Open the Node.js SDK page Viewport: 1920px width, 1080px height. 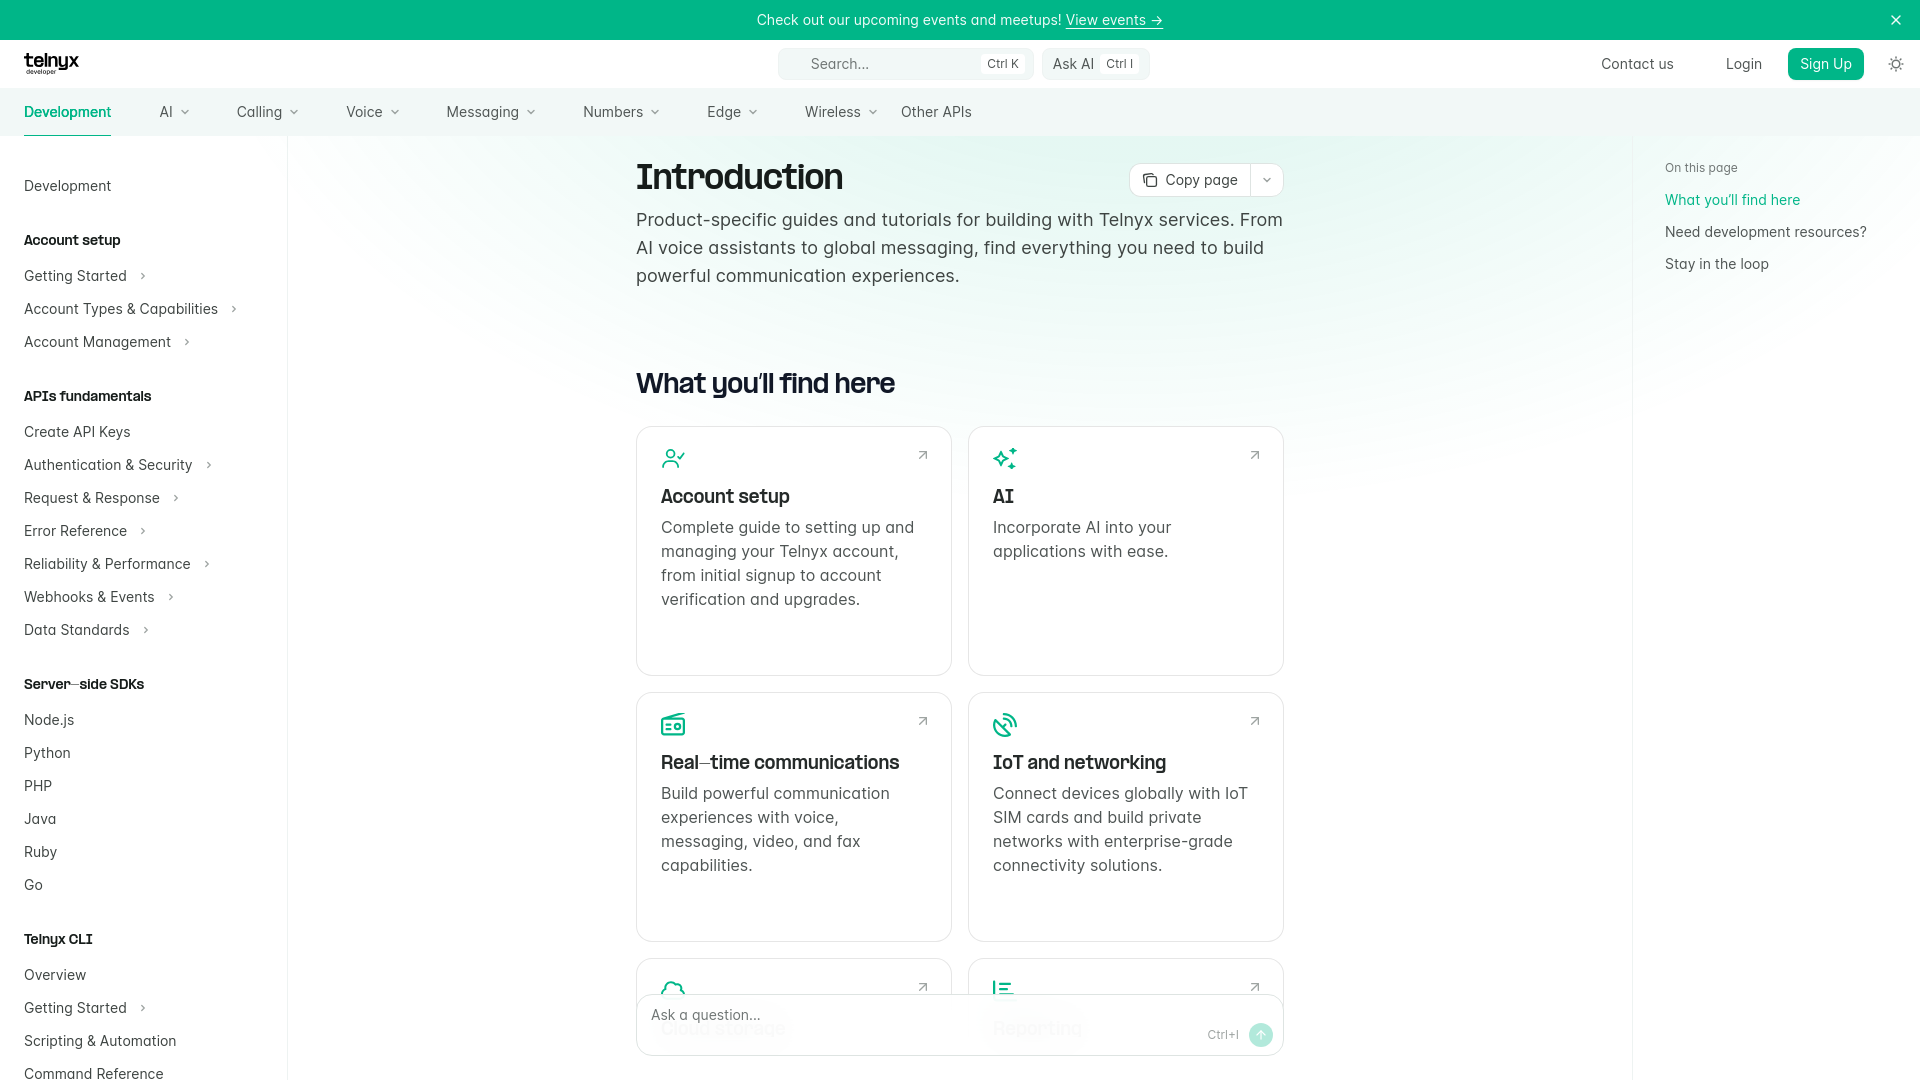coord(49,720)
